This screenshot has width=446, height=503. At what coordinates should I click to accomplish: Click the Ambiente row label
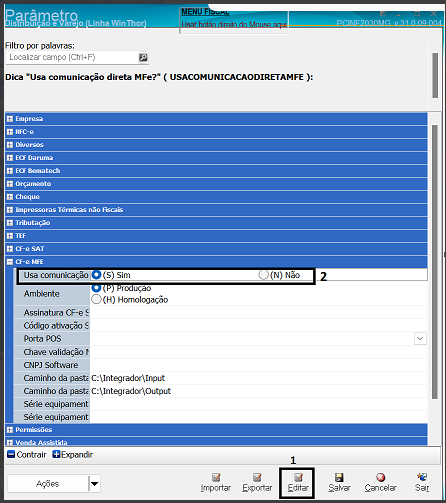pyautogui.click(x=42, y=294)
